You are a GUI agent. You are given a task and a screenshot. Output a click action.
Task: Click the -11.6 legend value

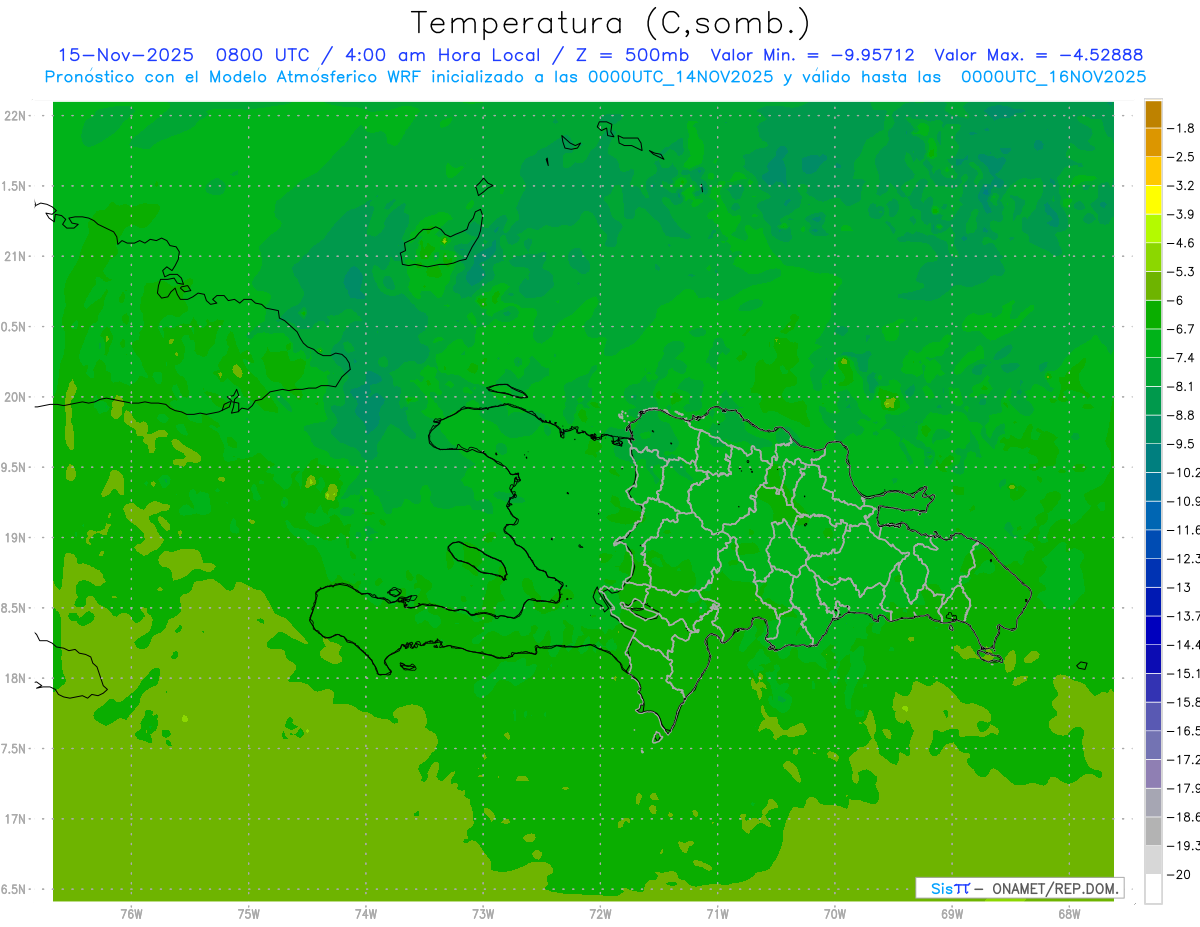1183,529
